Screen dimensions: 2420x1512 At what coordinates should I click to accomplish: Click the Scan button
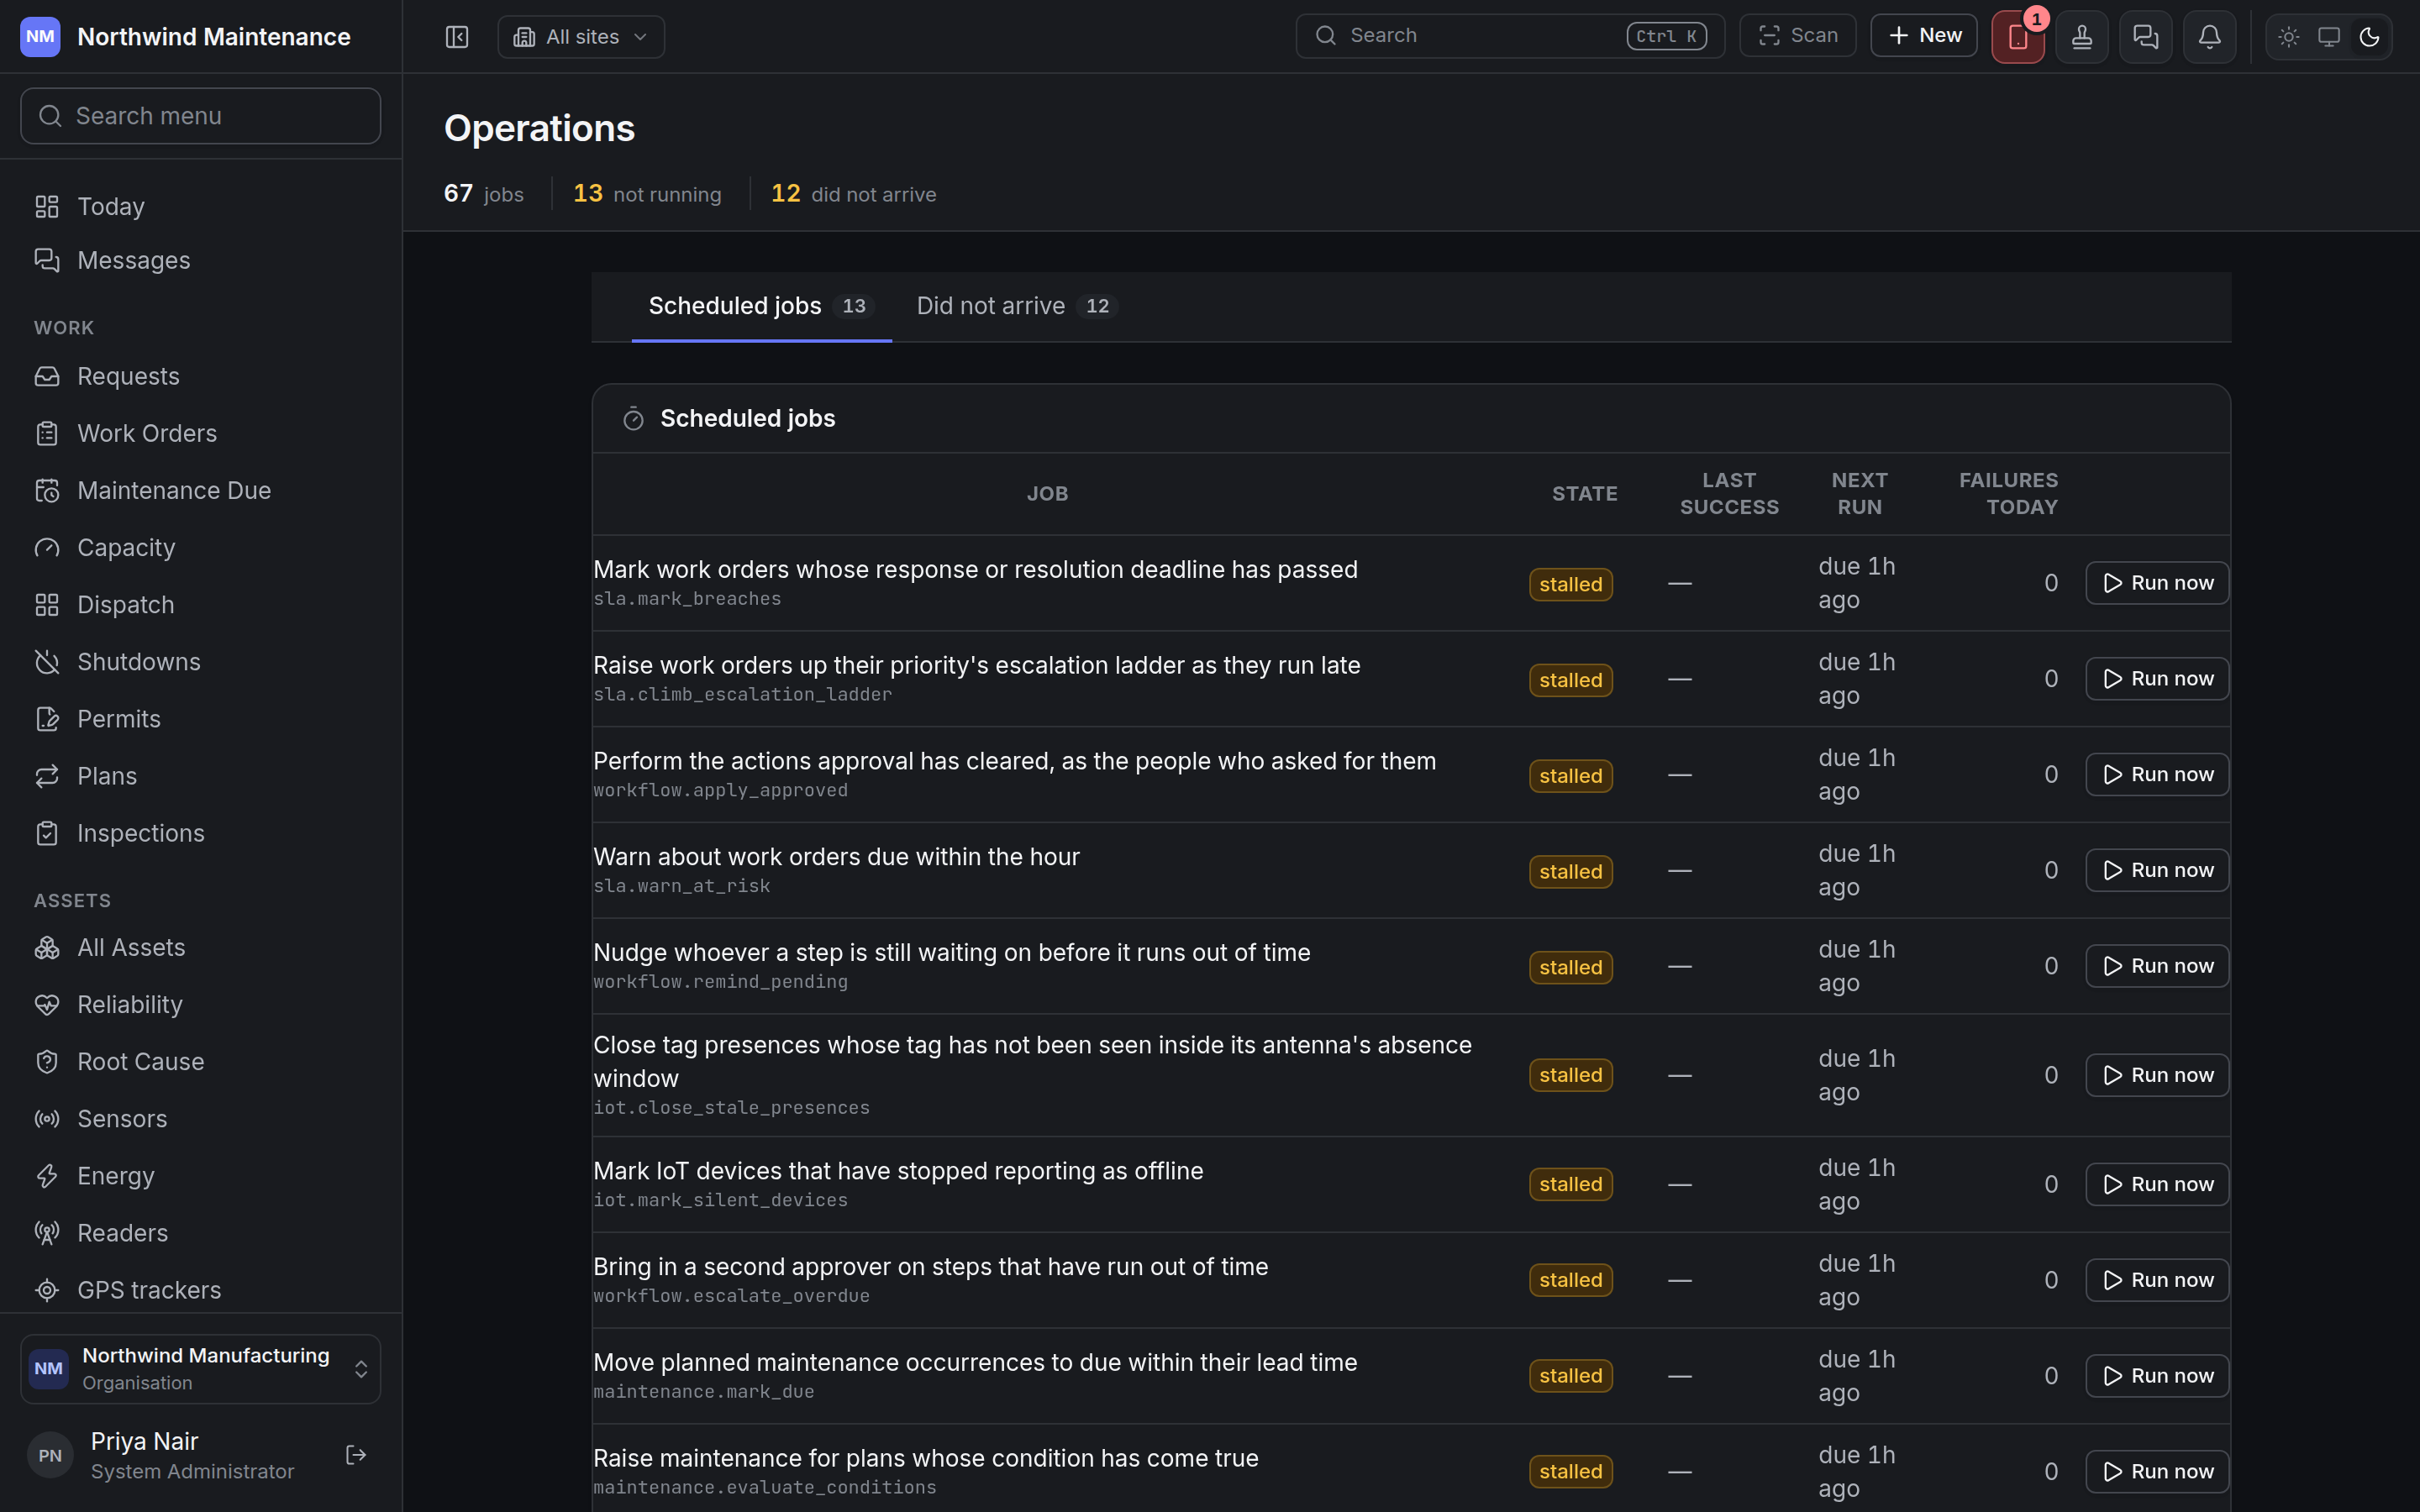pos(1798,36)
